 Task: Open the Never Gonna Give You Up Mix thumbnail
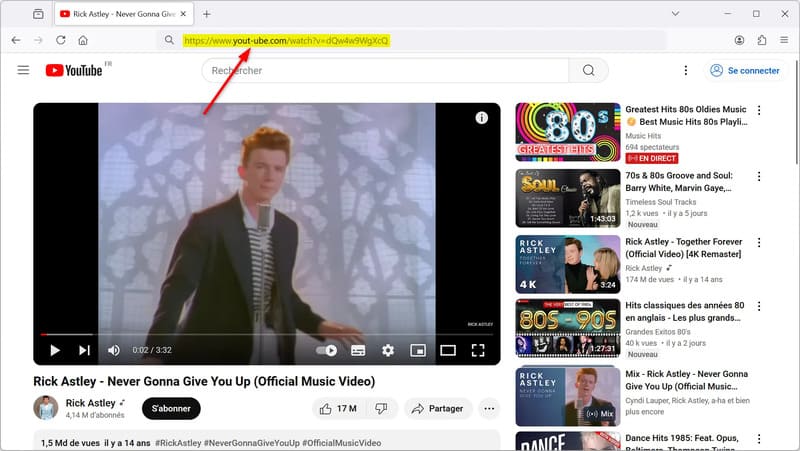(x=568, y=396)
